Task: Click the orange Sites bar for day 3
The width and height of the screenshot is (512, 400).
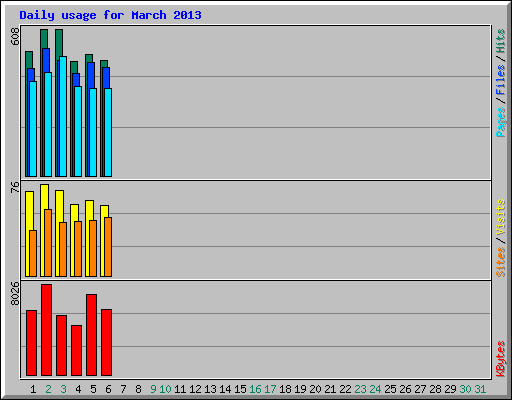Action: pyautogui.click(x=63, y=249)
